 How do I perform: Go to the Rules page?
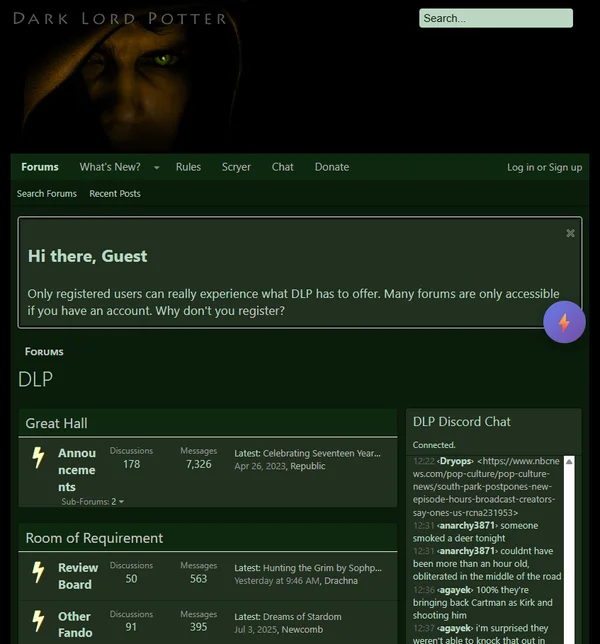(x=188, y=167)
